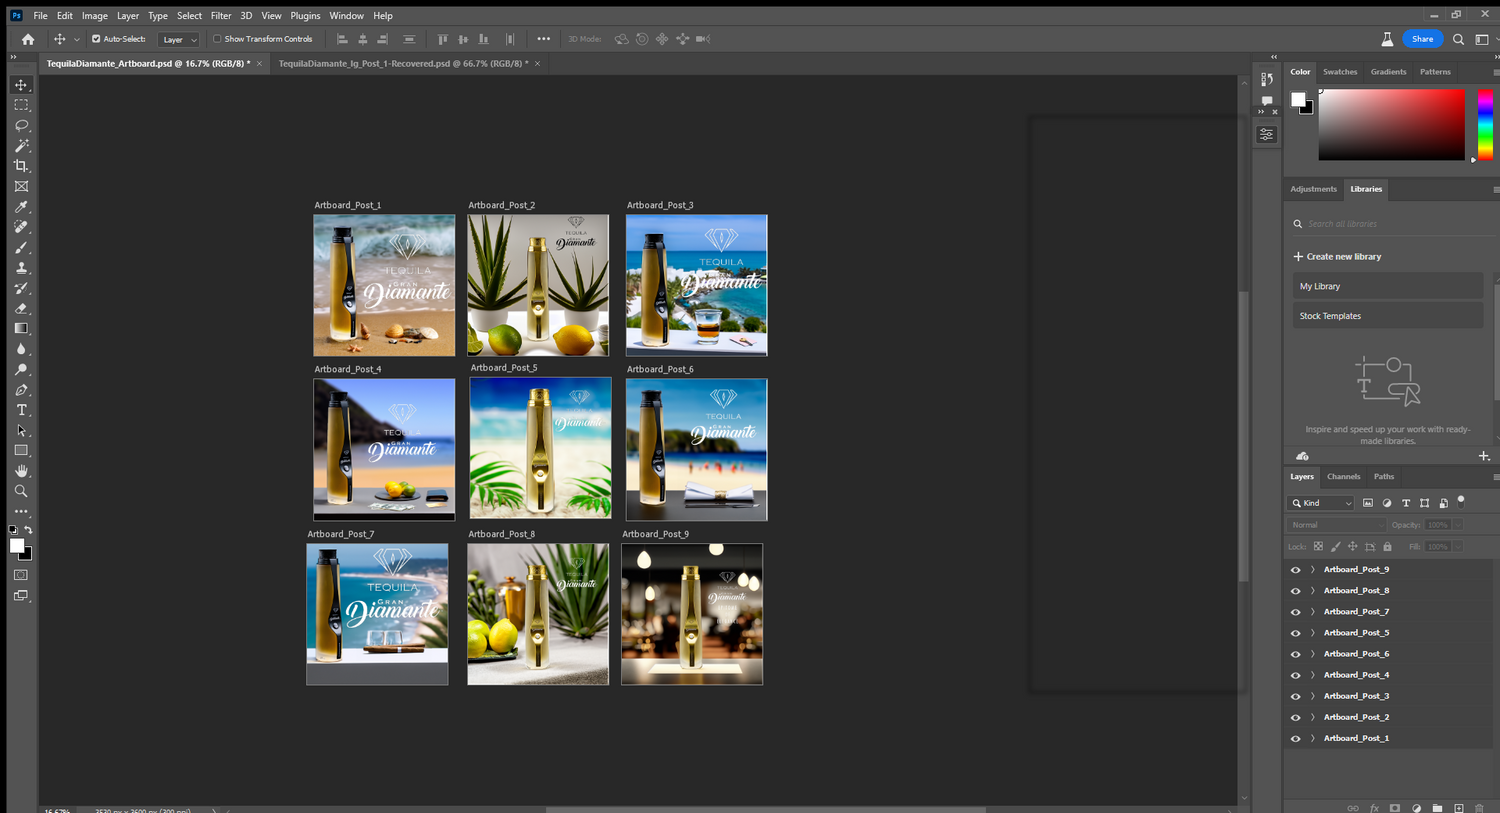Select the Zoom tool
Image resolution: width=1500 pixels, height=813 pixels.
21,491
